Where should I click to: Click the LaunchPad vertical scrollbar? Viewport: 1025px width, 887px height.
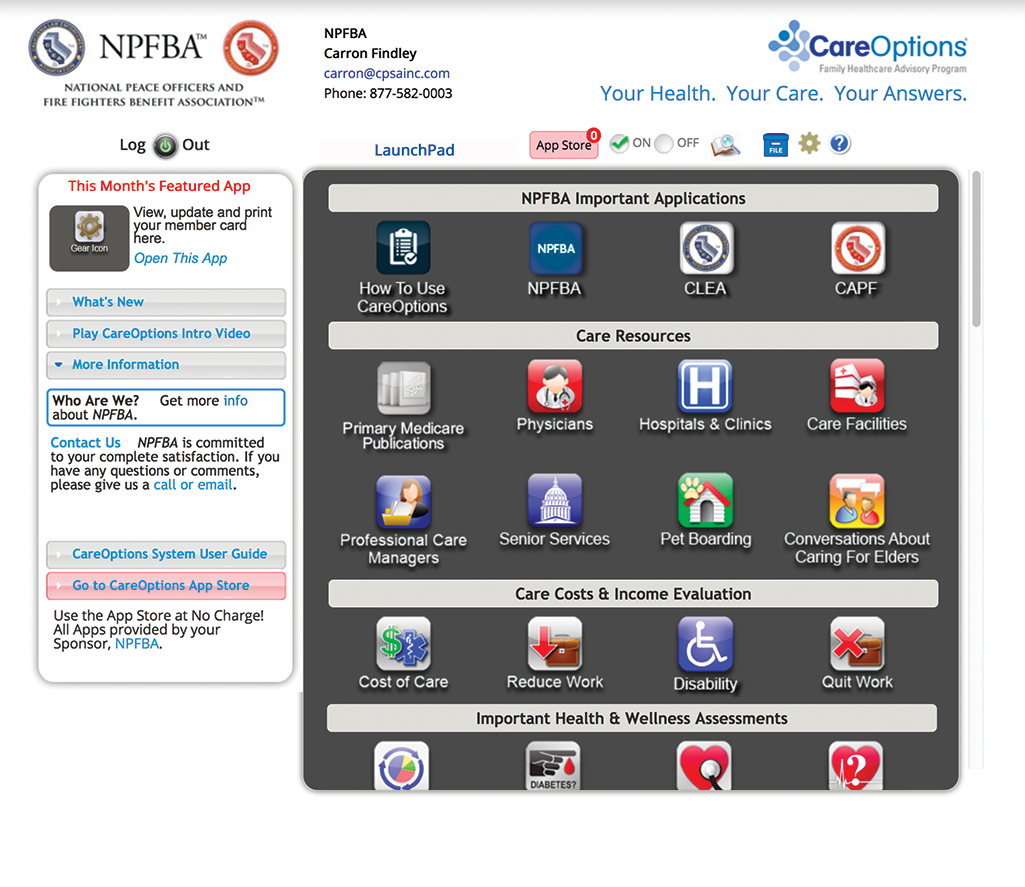[x=977, y=248]
